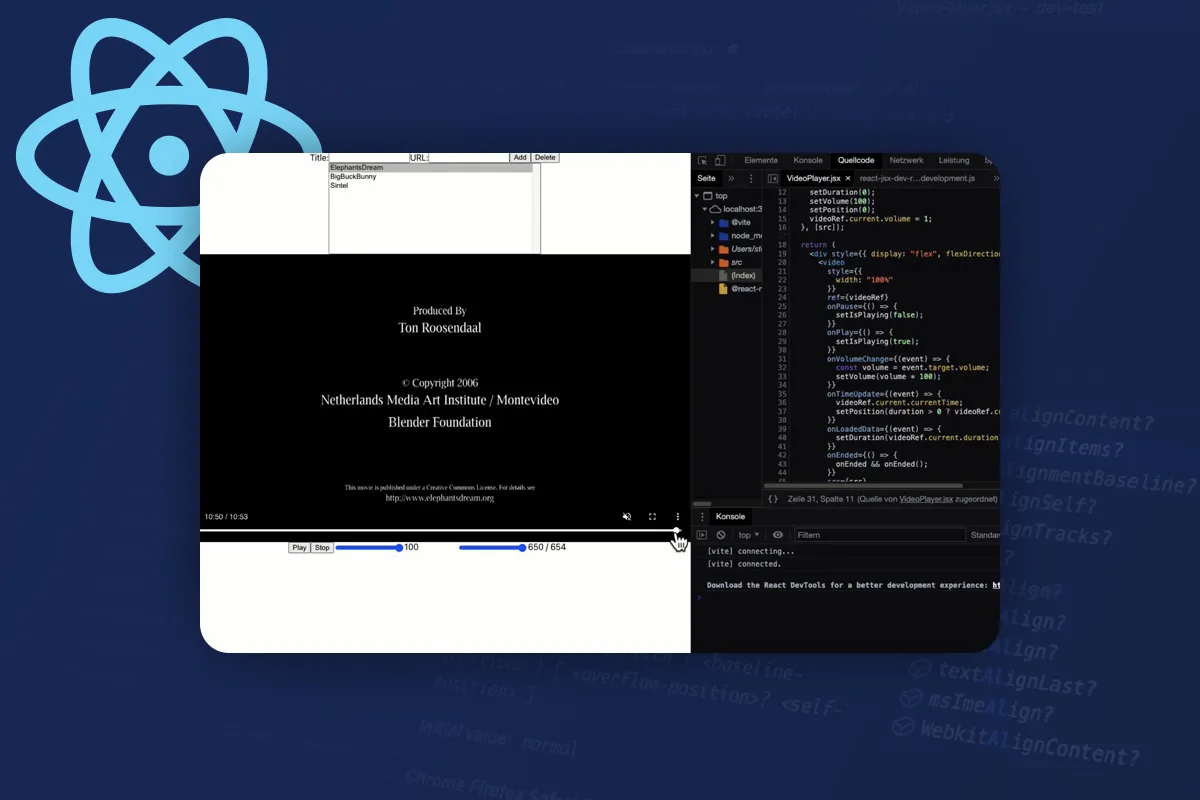
Task: Select the Quellcode tab
Action: click(x=856, y=160)
